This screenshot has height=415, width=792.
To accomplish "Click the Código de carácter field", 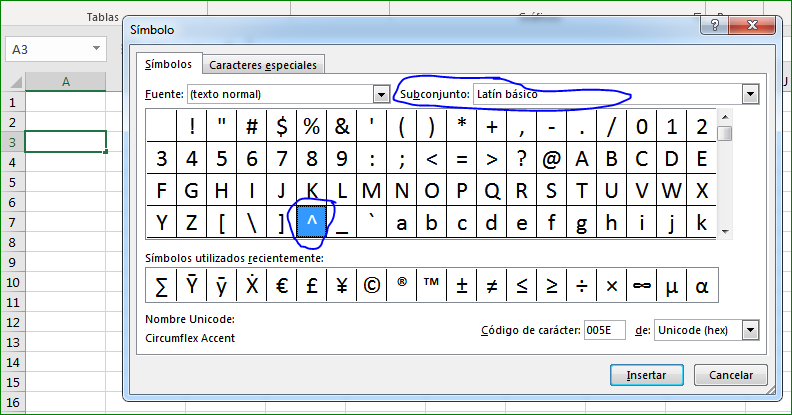I will pos(605,330).
